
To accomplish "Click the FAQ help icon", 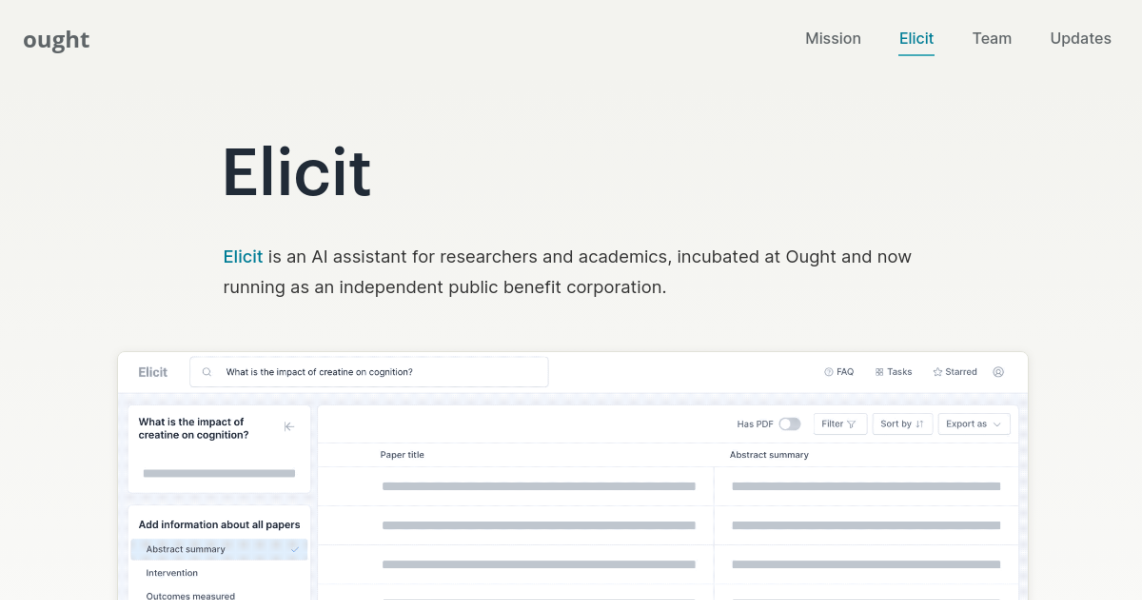I will [x=829, y=372].
